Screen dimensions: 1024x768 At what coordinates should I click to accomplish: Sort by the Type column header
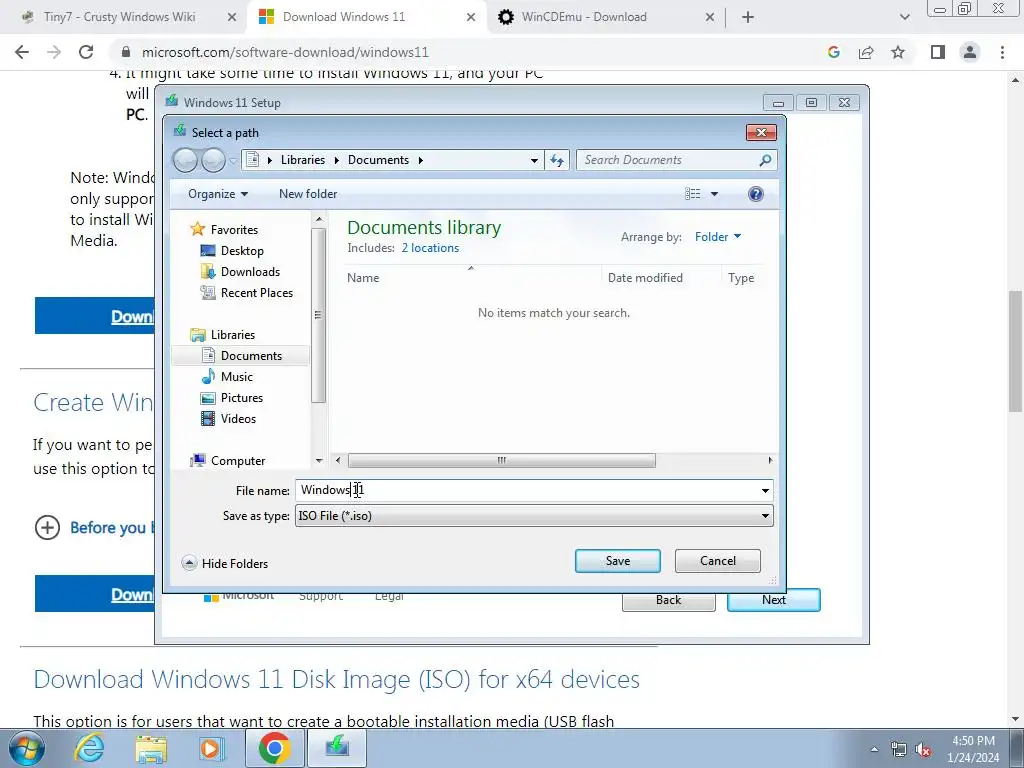[x=741, y=278]
